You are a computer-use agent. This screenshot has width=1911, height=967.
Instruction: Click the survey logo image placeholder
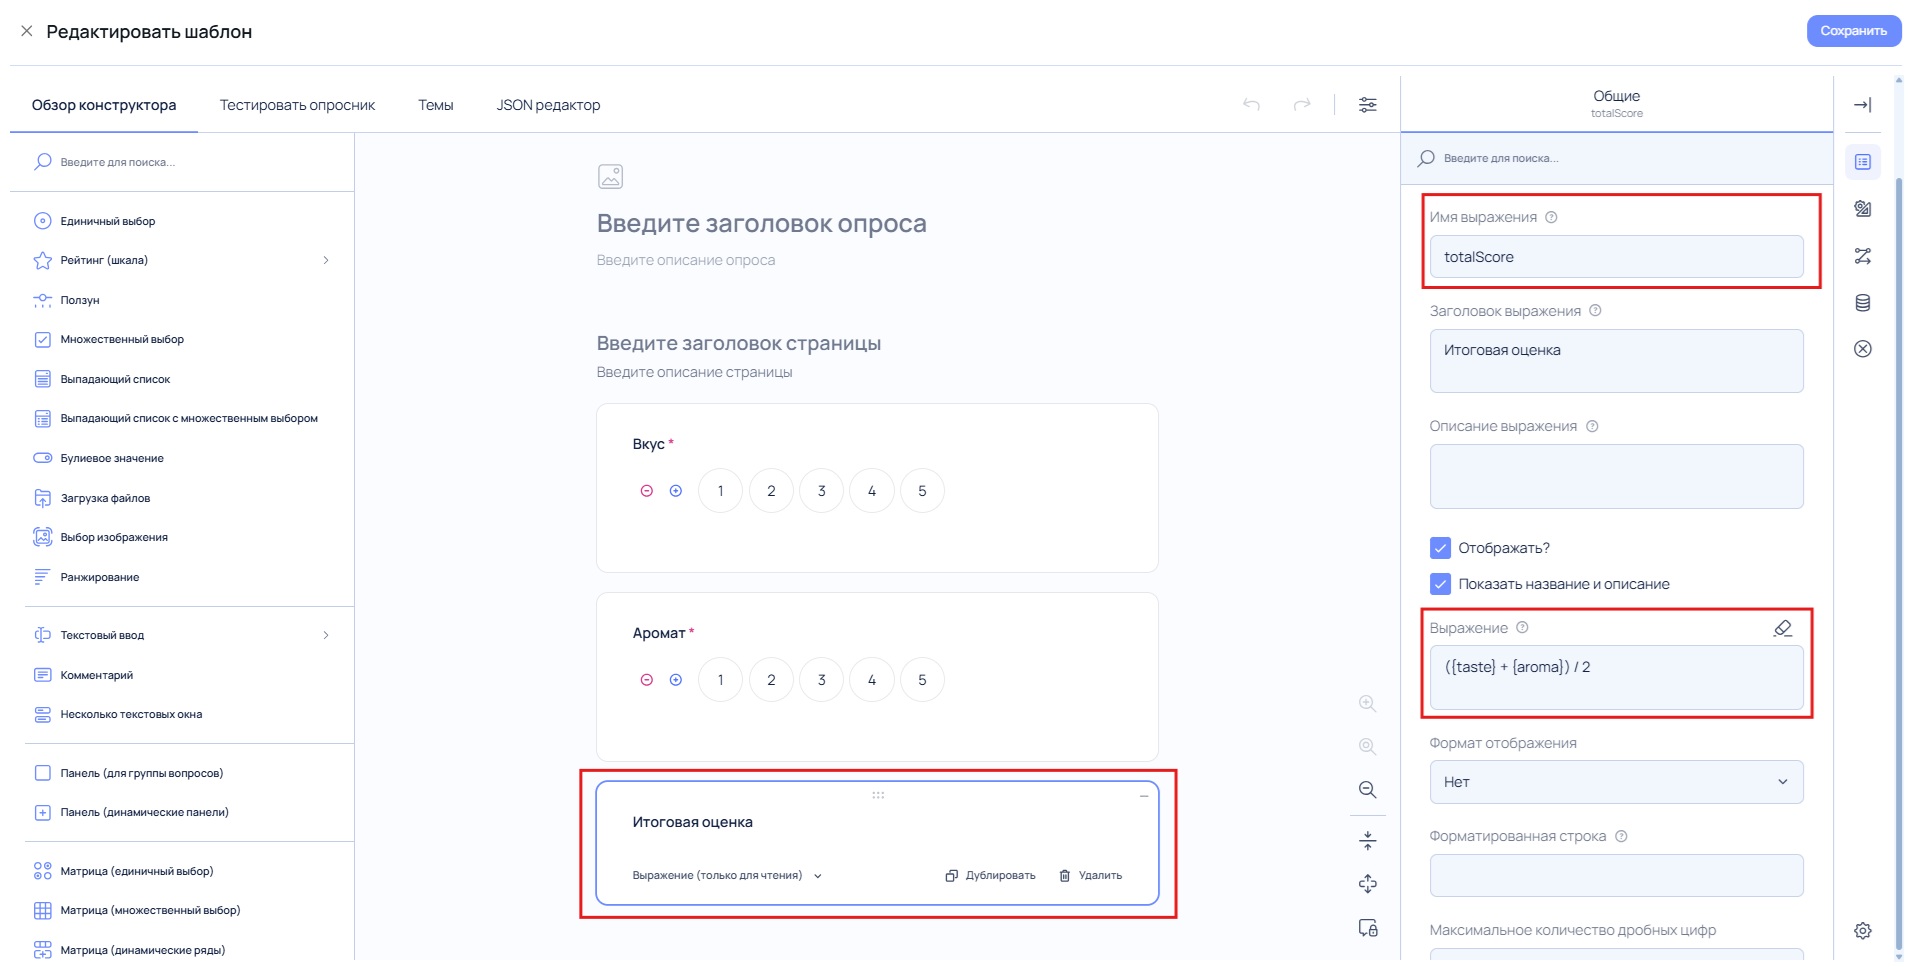click(610, 177)
